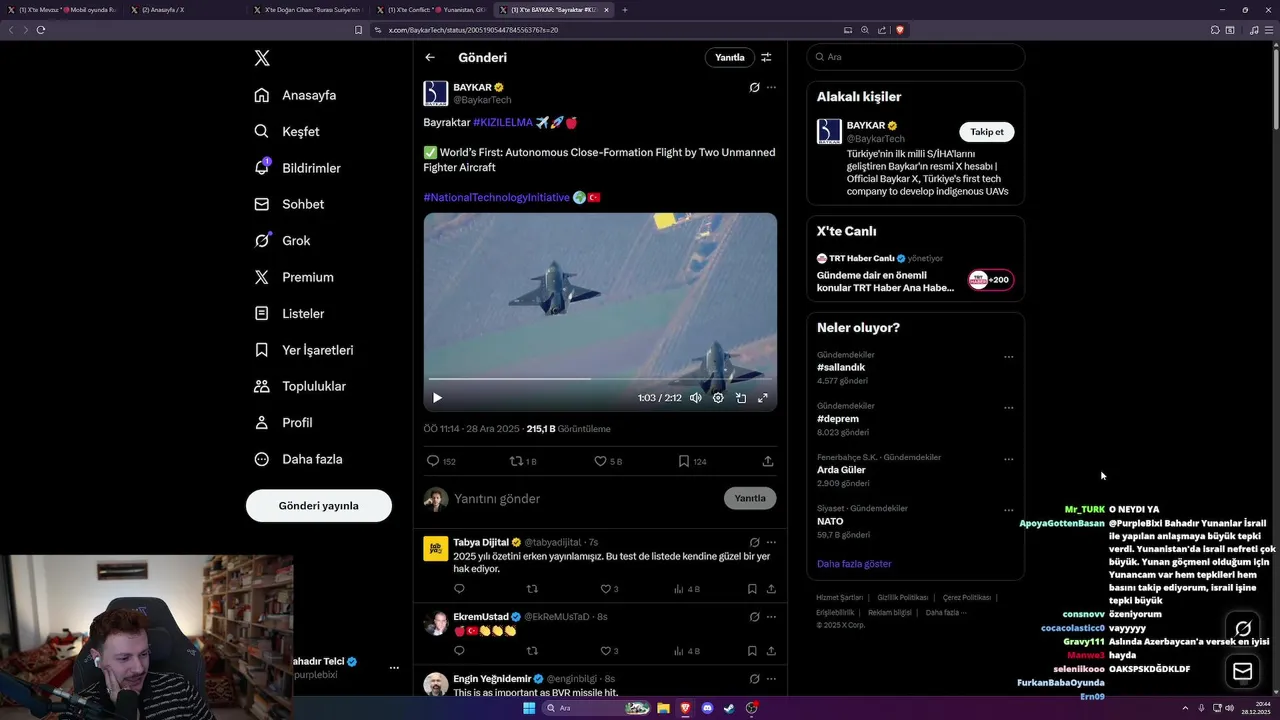This screenshot has width=1280, height=720.
Task: Click Daha göster link
Action: pyautogui.click(x=854, y=564)
